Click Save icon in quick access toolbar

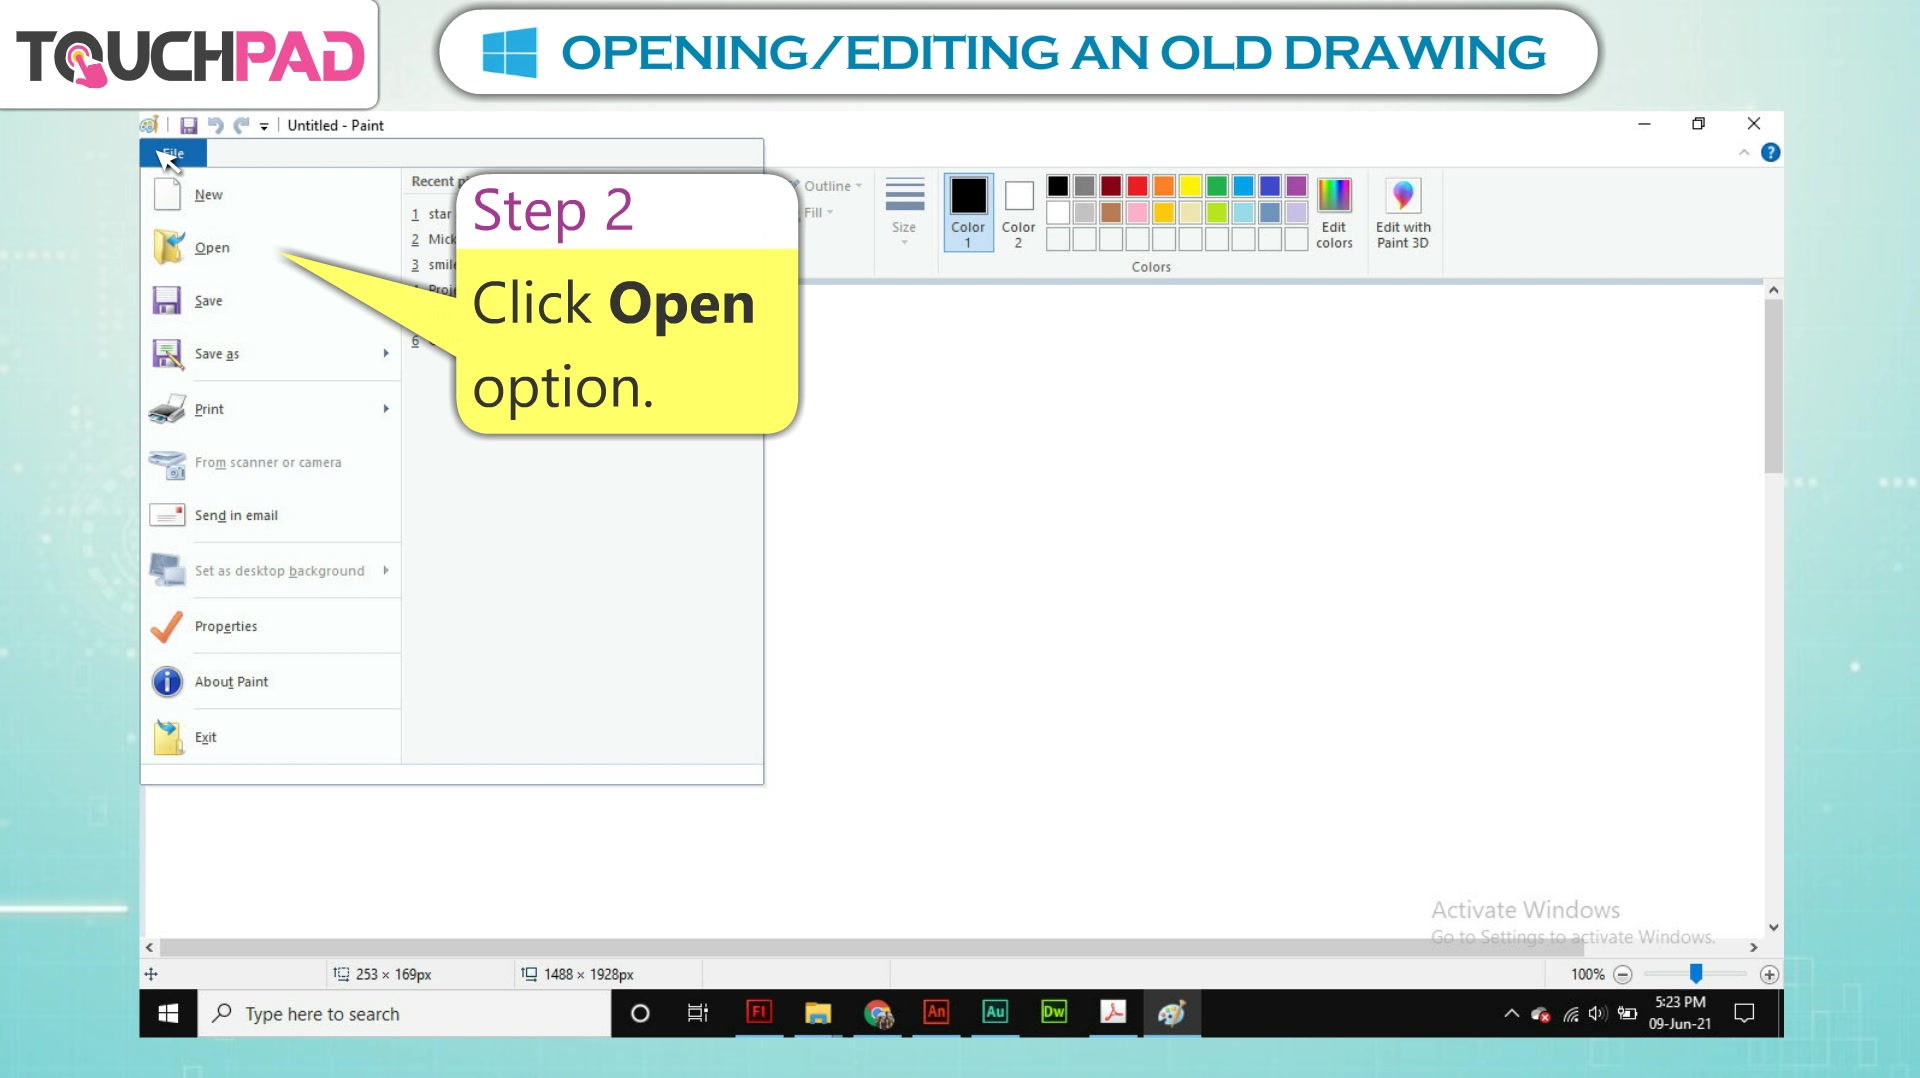(x=188, y=125)
